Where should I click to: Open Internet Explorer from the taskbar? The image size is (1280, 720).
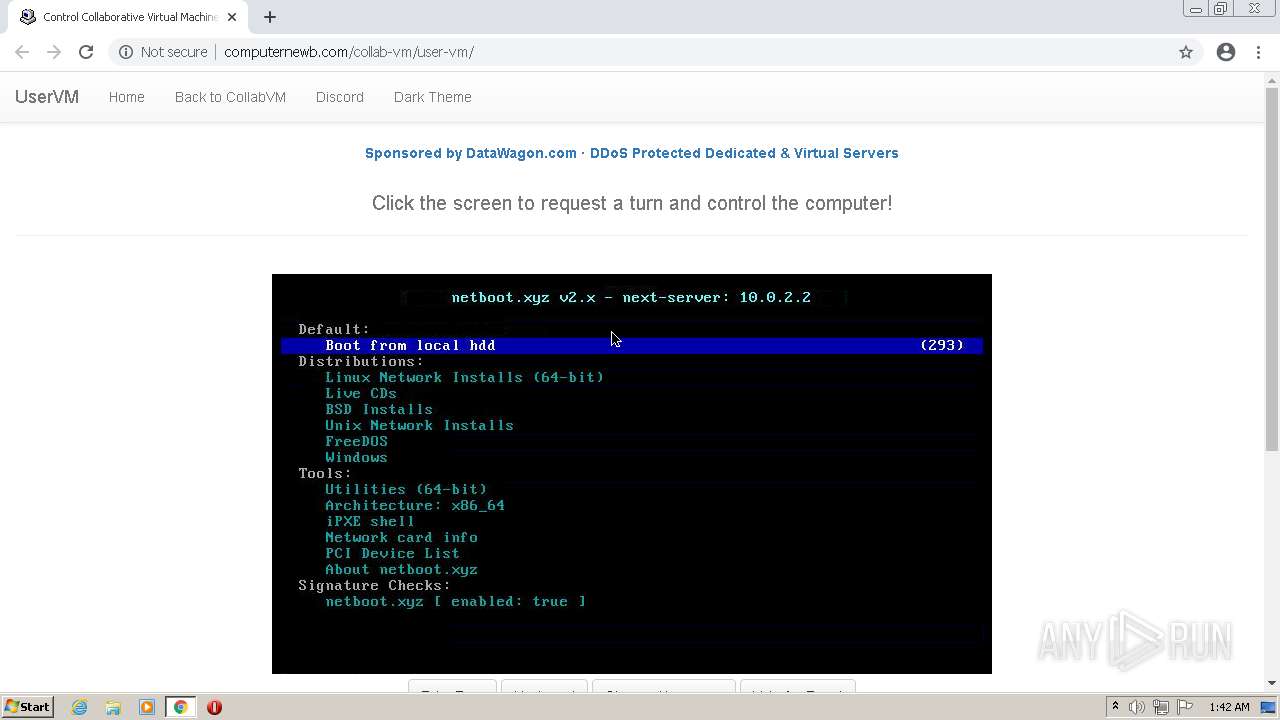79,707
